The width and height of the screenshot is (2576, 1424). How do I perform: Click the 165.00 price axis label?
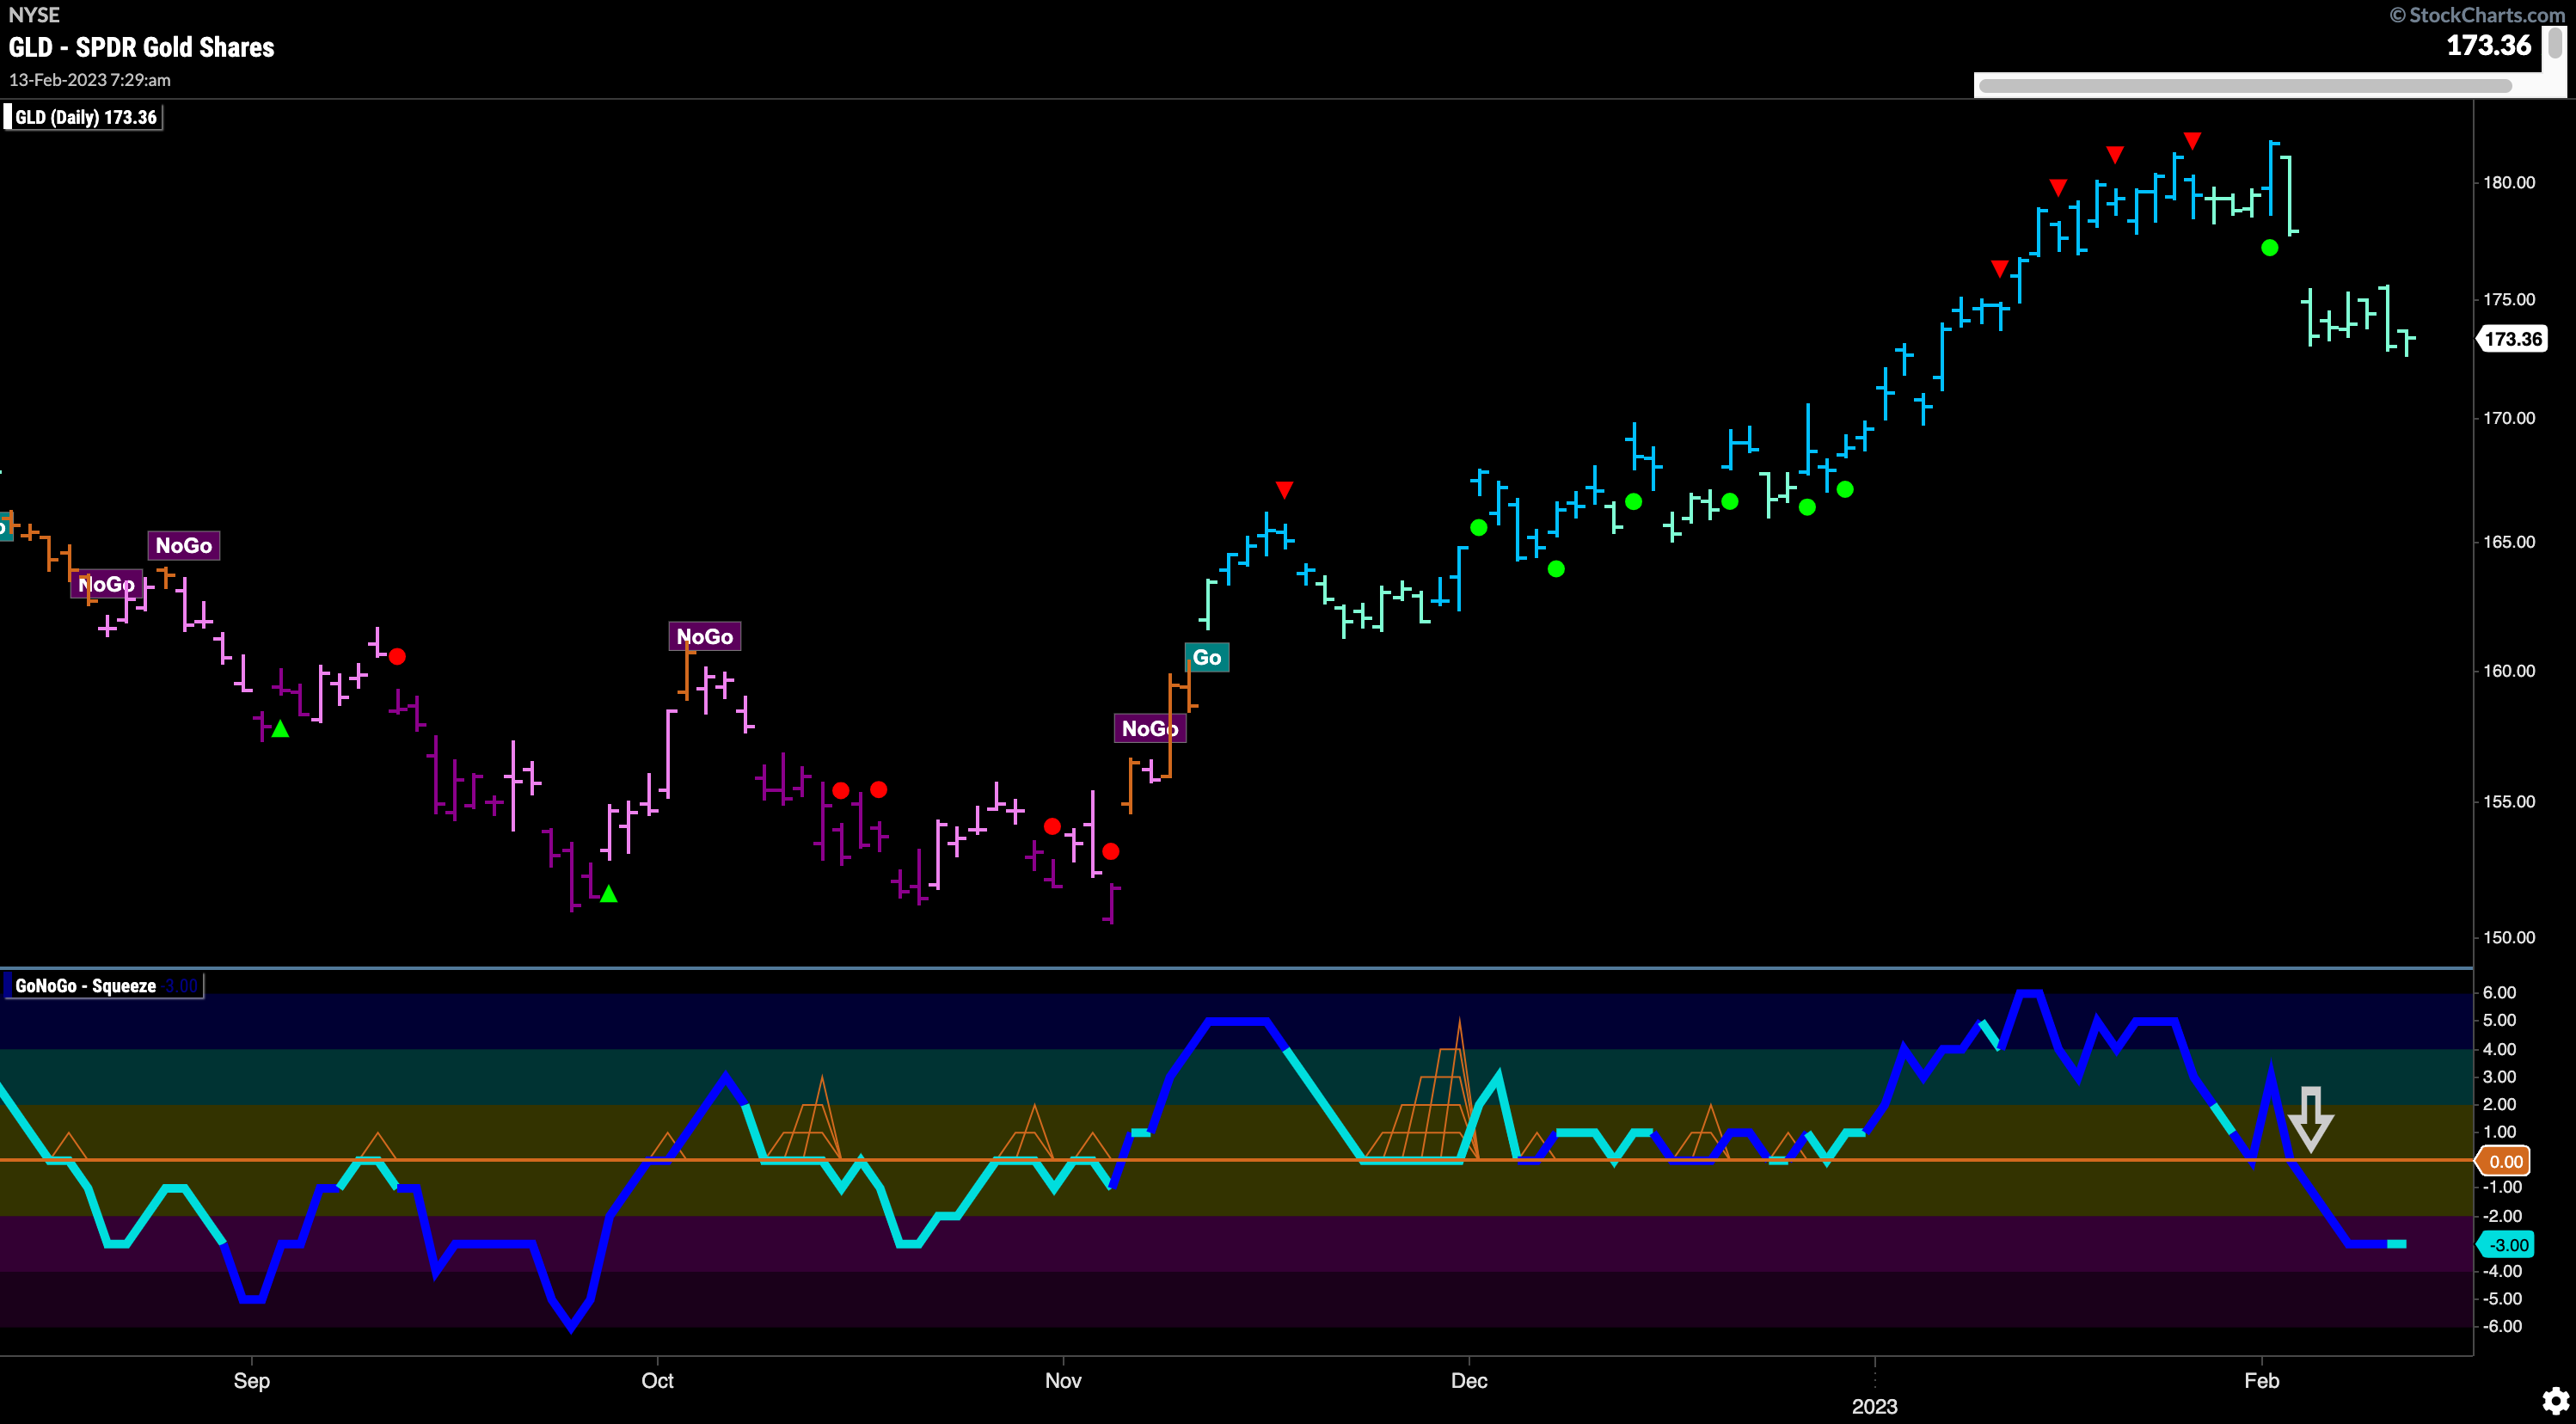pos(2510,542)
